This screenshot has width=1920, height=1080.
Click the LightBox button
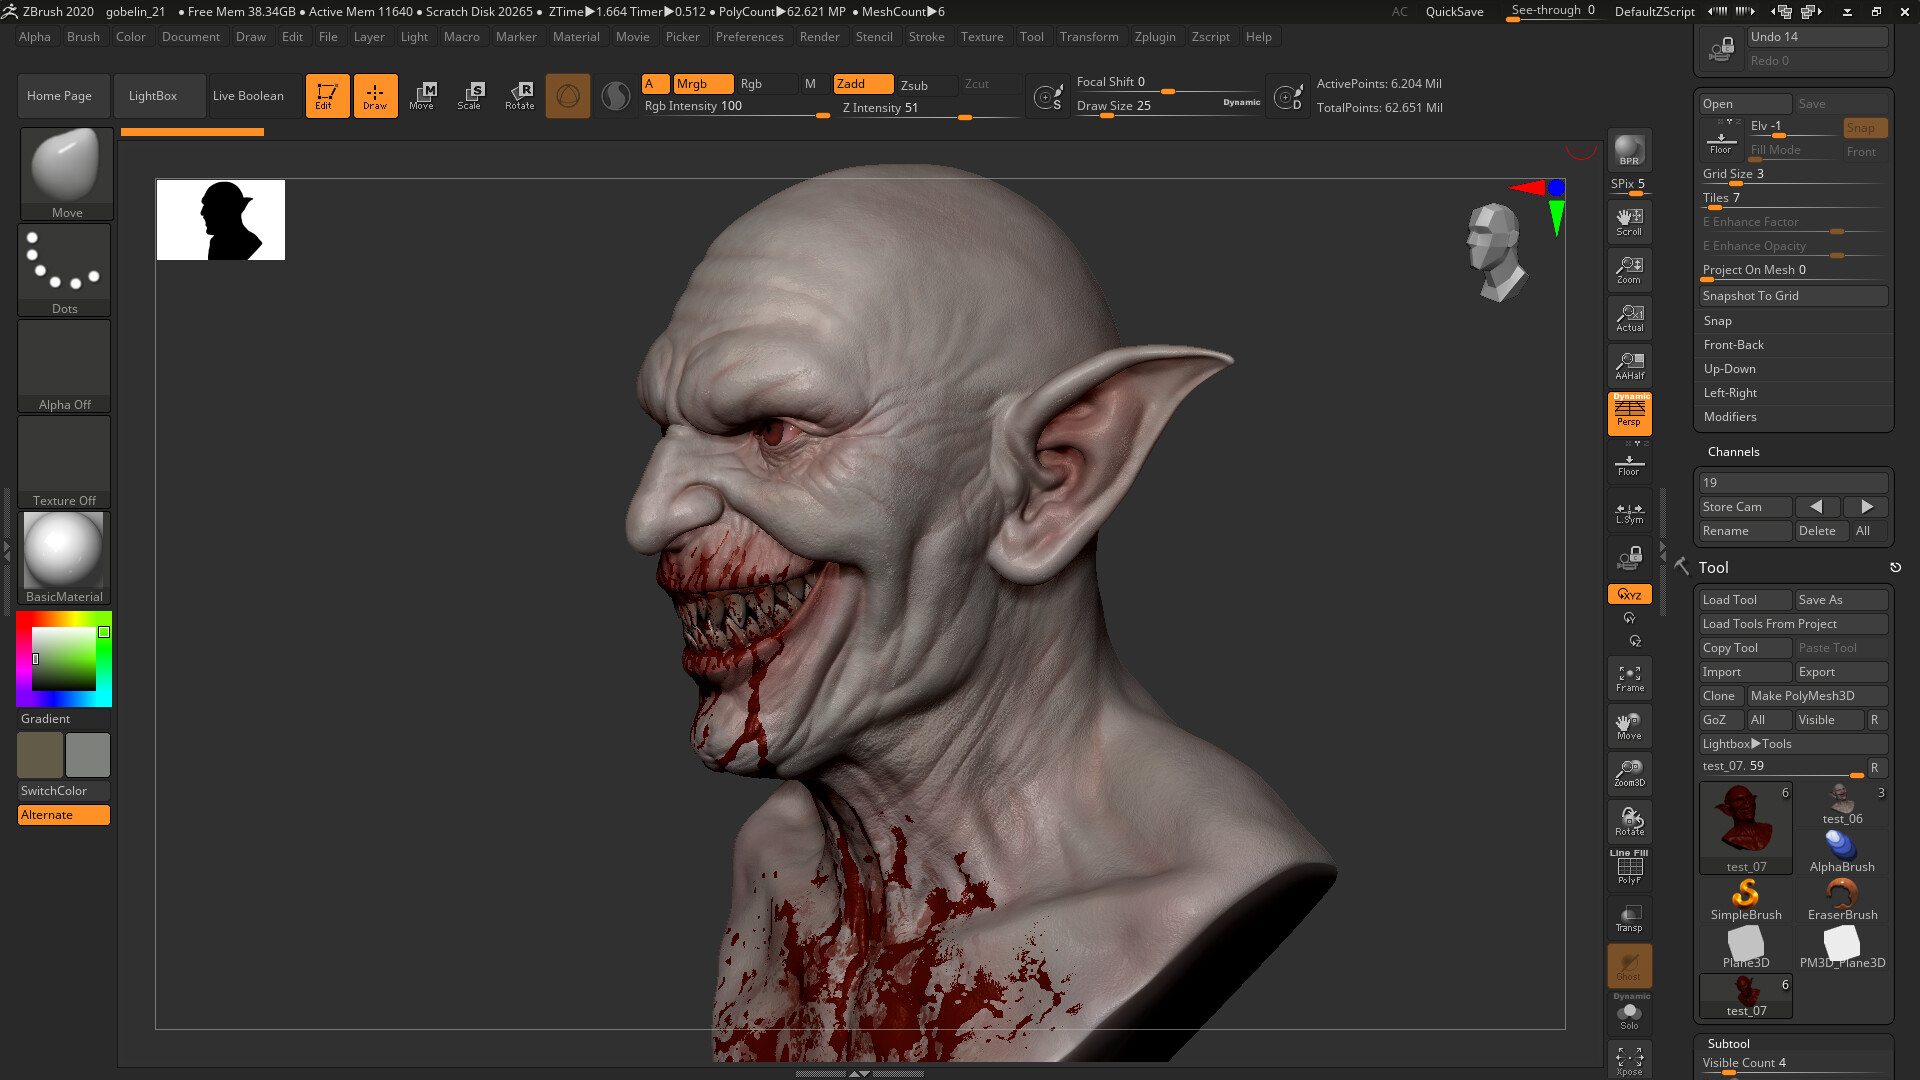(x=153, y=96)
